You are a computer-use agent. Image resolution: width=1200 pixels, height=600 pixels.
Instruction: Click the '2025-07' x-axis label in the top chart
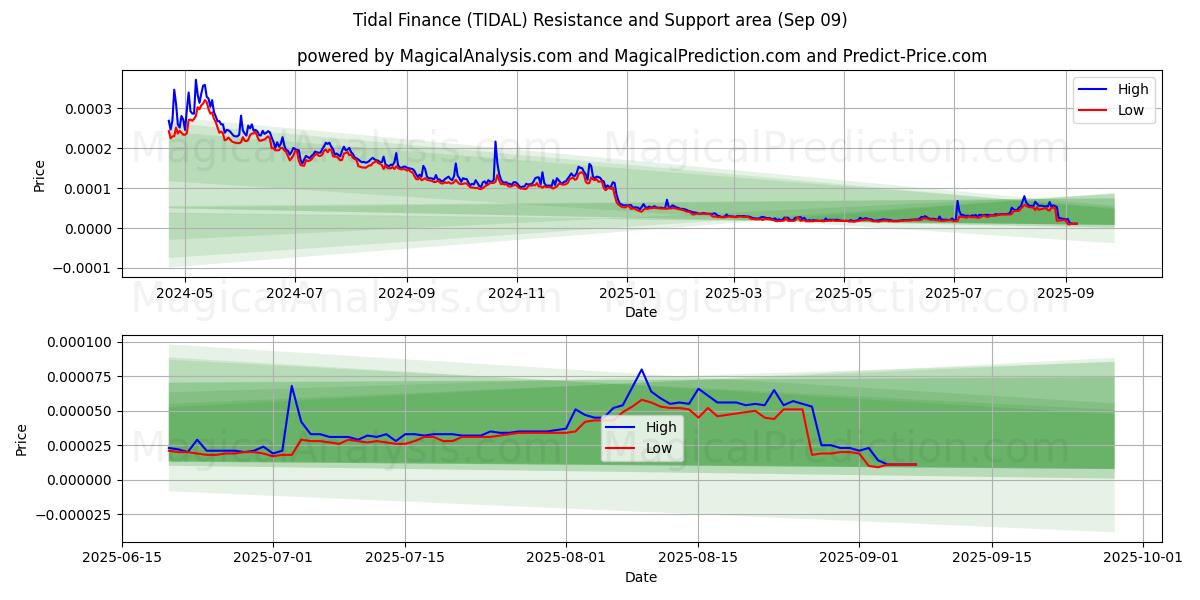point(954,295)
